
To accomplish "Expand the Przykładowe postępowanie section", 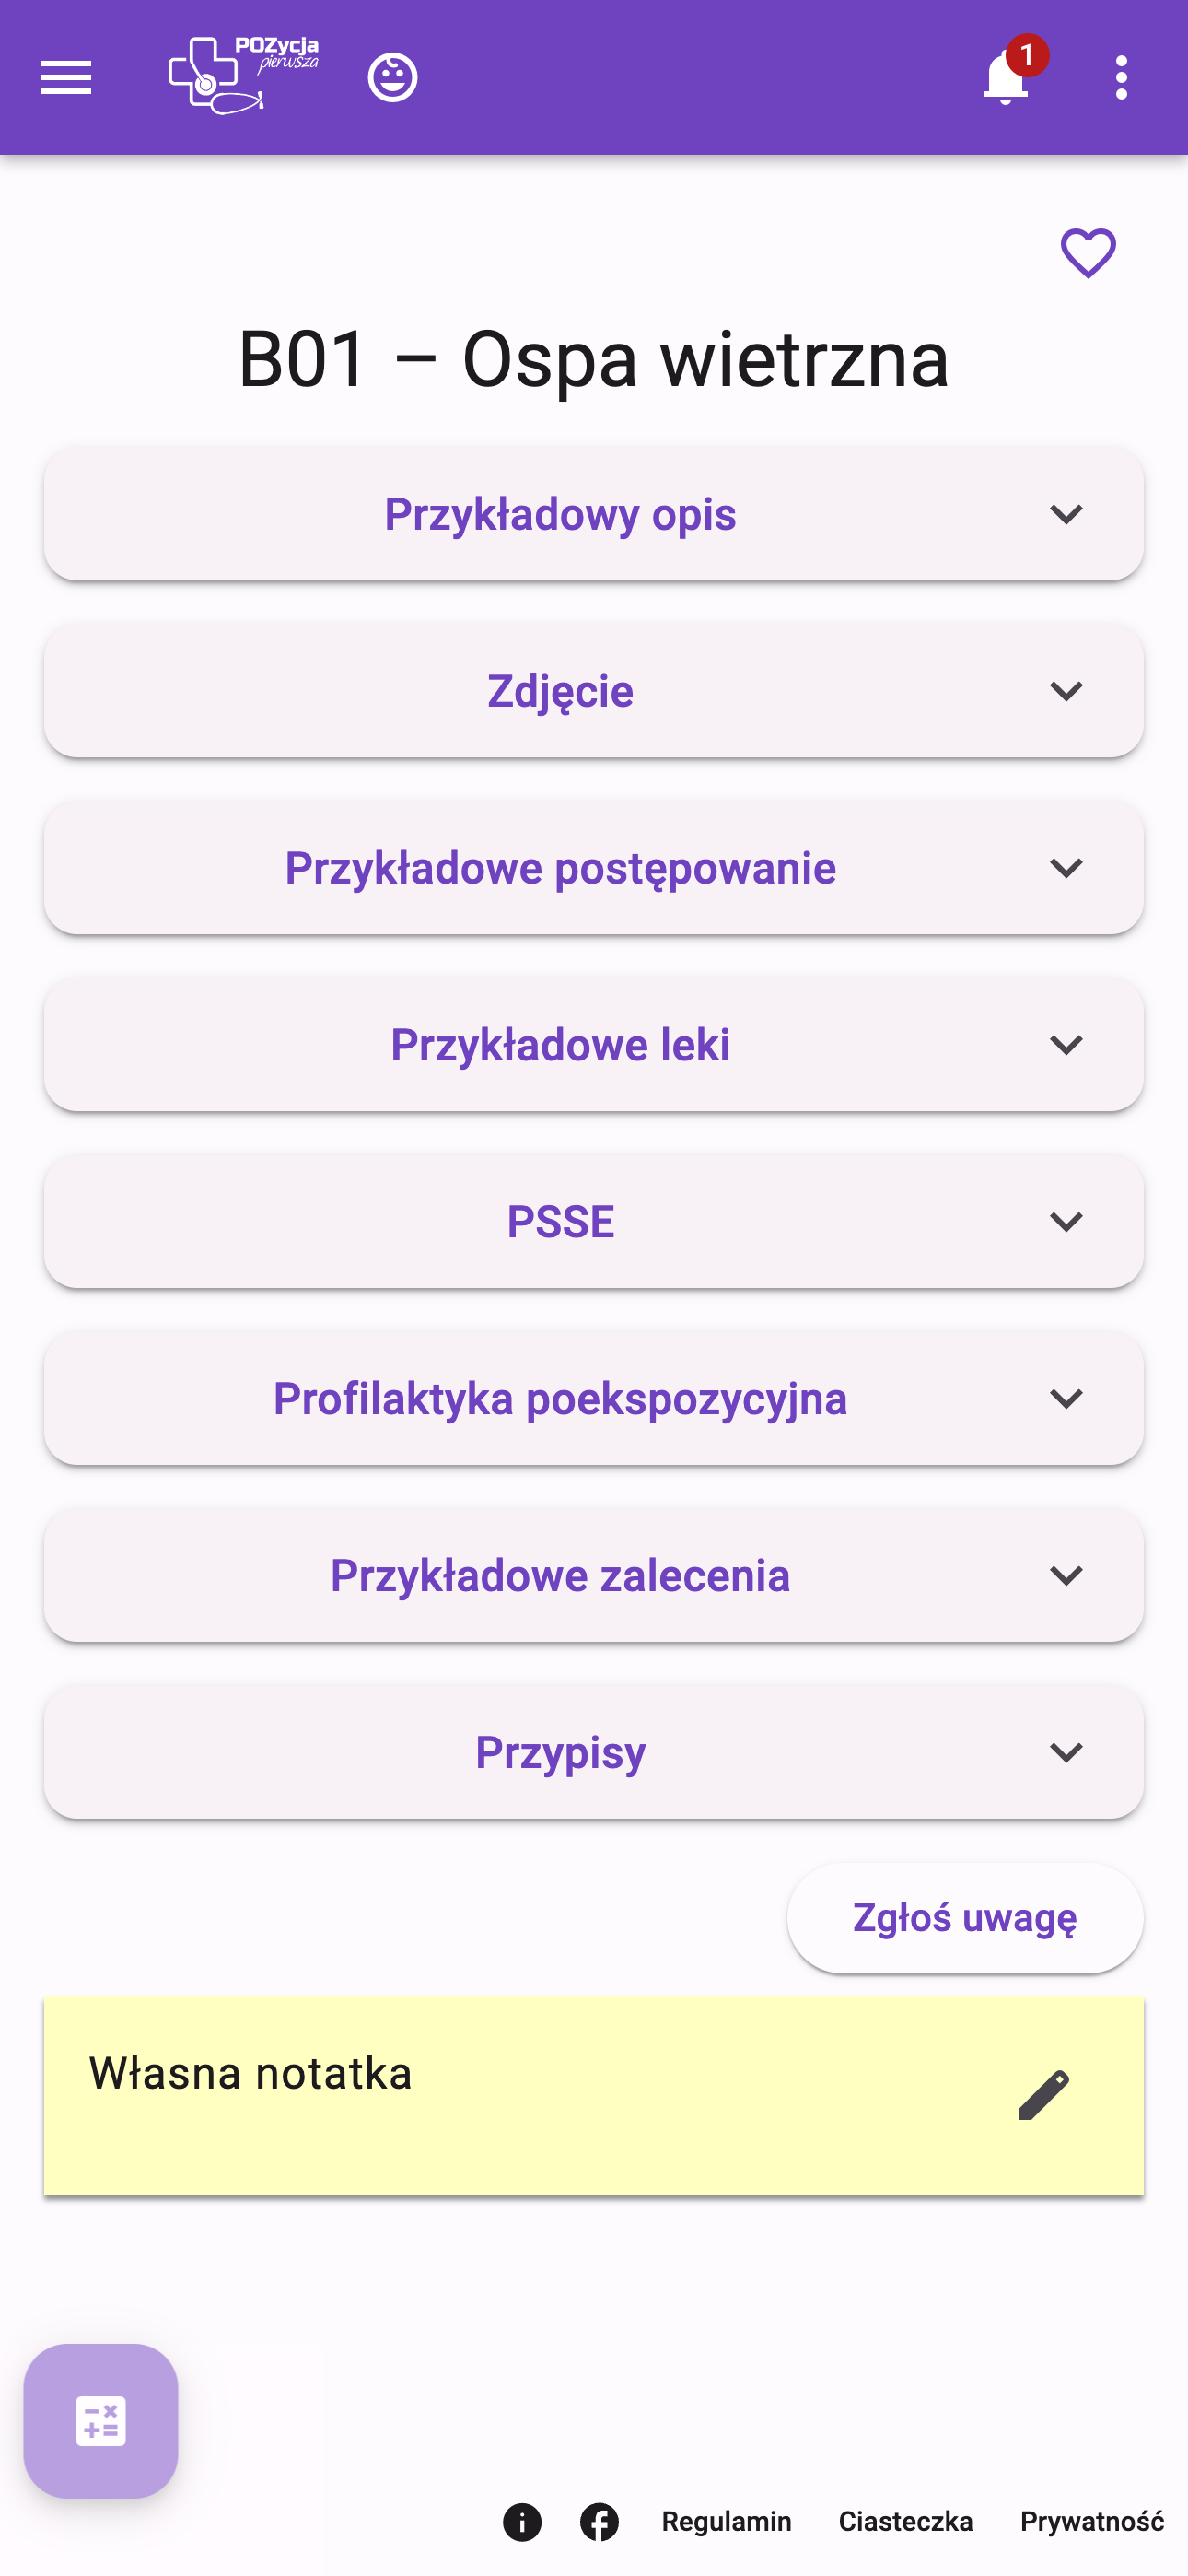I will [x=593, y=868].
